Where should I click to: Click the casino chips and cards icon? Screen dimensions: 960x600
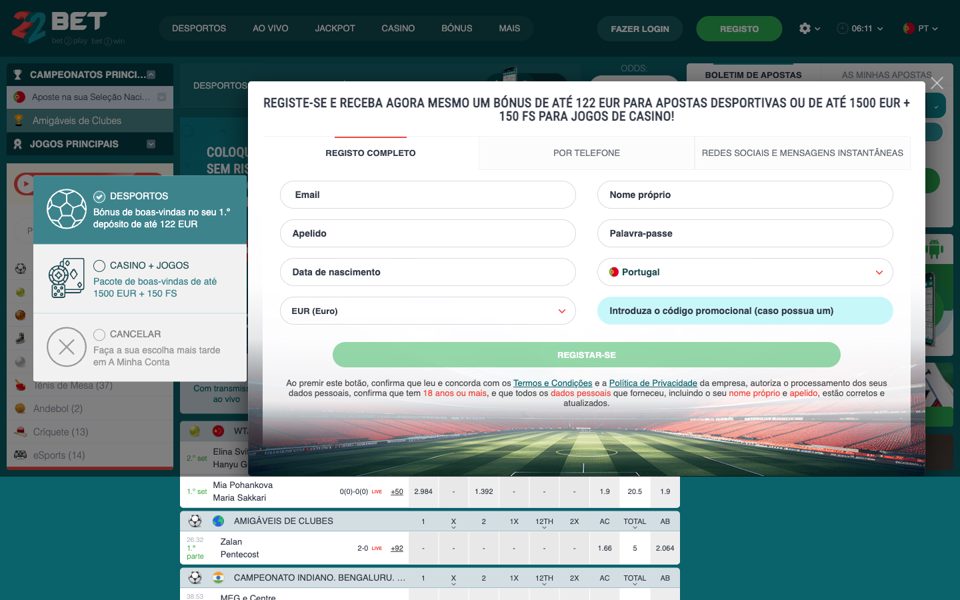click(x=66, y=278)
